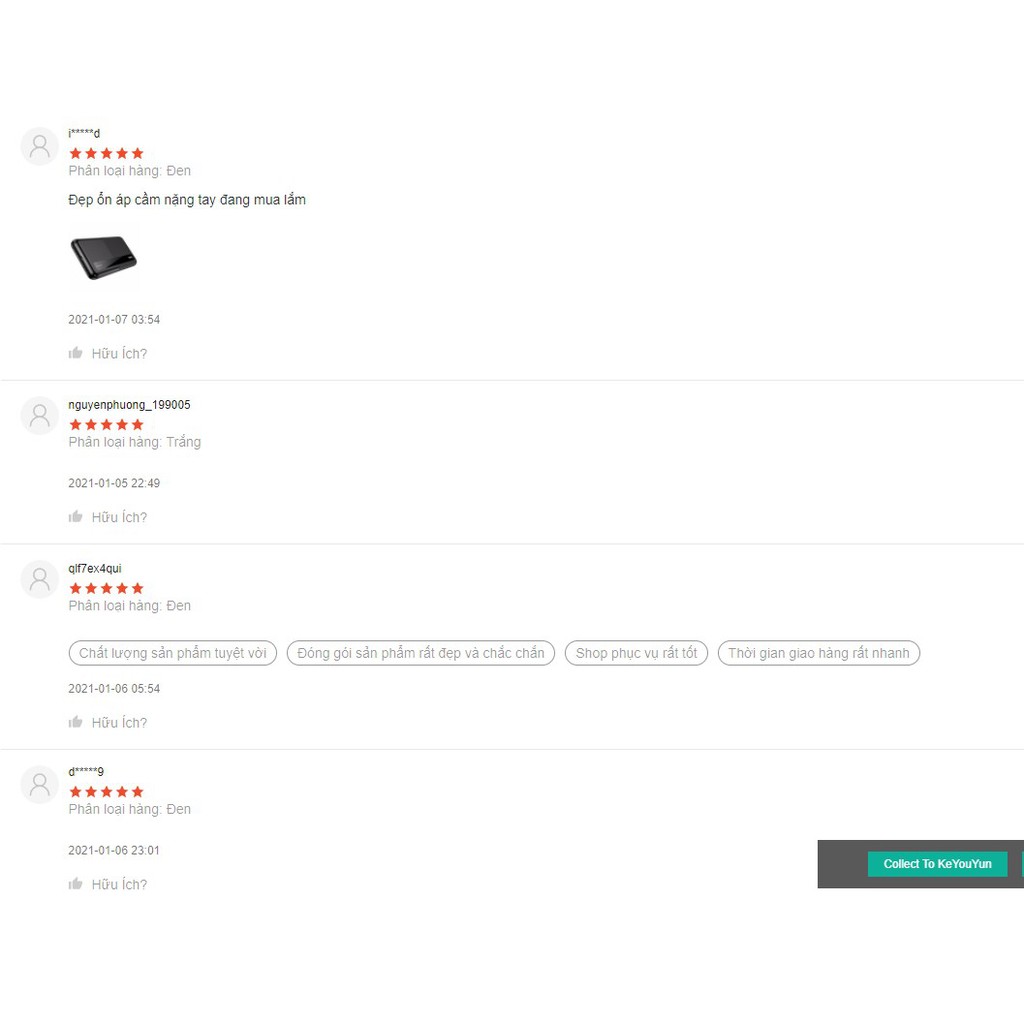Click thumbs-up icon on i*****d's review
This screenshot has width=1024, height=1024.
(x=76, y=353)
